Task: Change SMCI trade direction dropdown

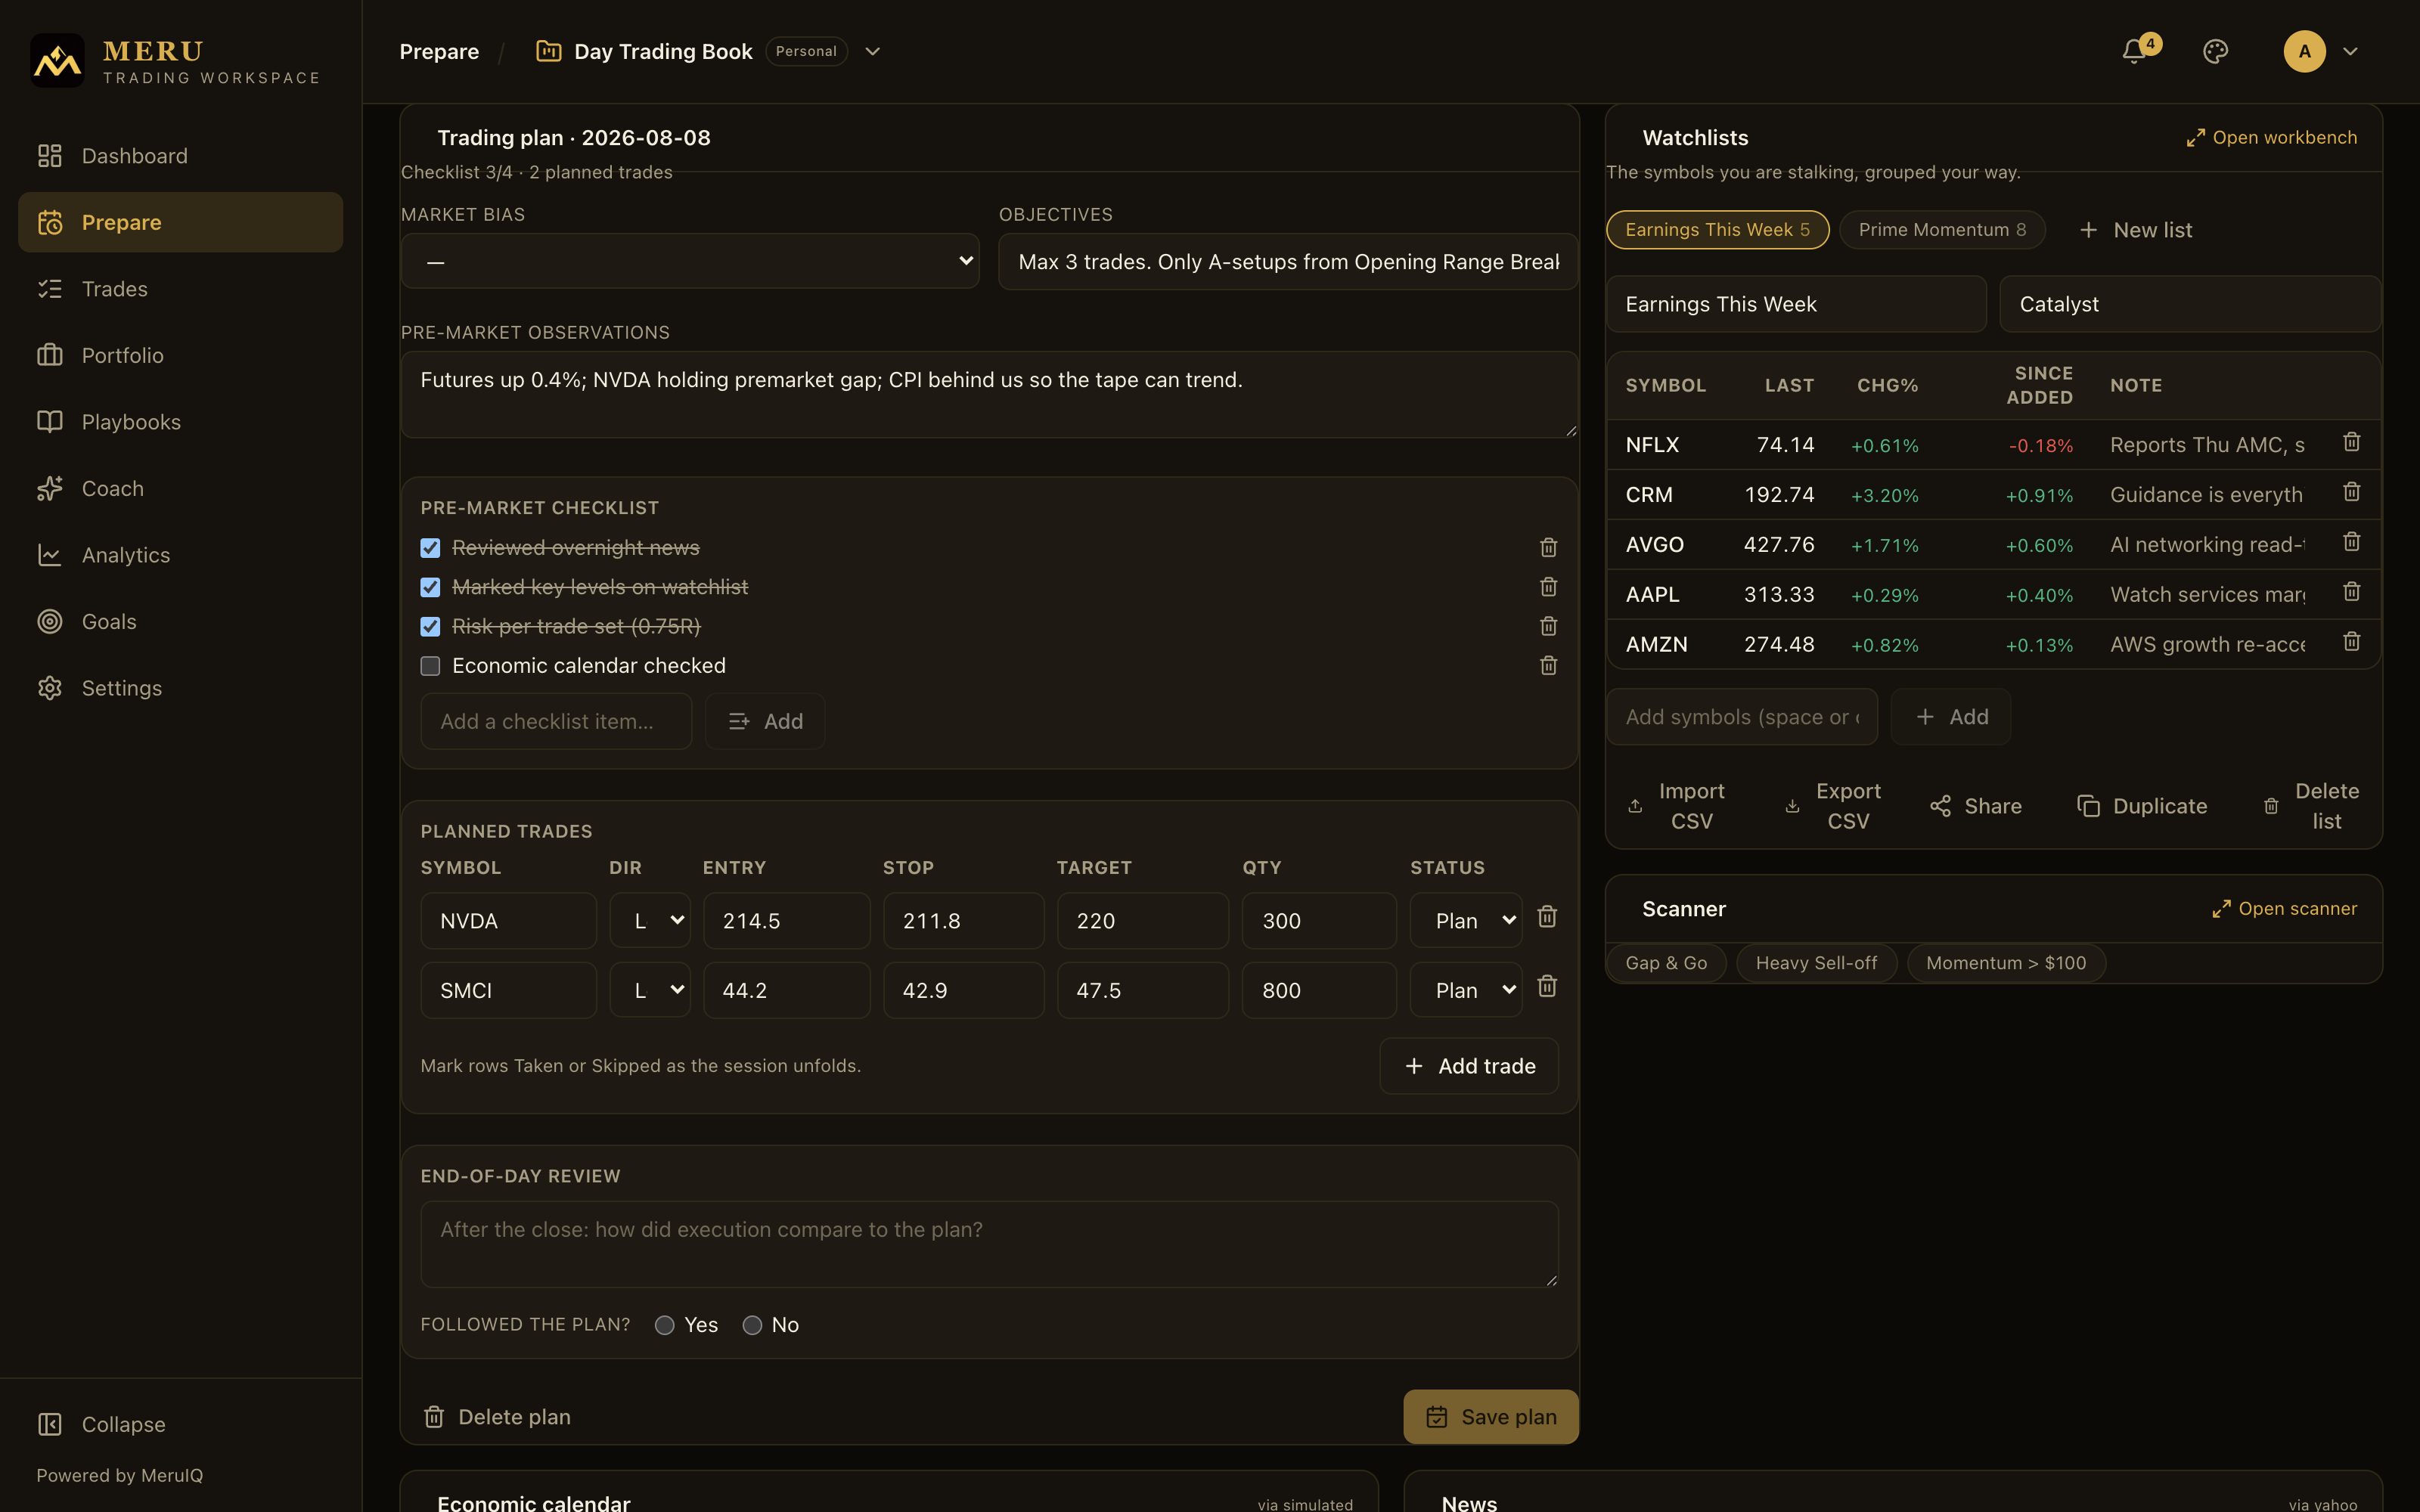Action: pos(650,990)
